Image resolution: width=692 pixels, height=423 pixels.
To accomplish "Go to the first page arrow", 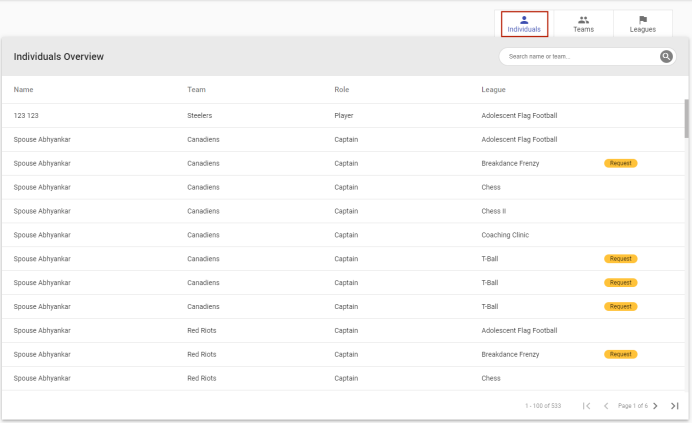I will [587, 406].
